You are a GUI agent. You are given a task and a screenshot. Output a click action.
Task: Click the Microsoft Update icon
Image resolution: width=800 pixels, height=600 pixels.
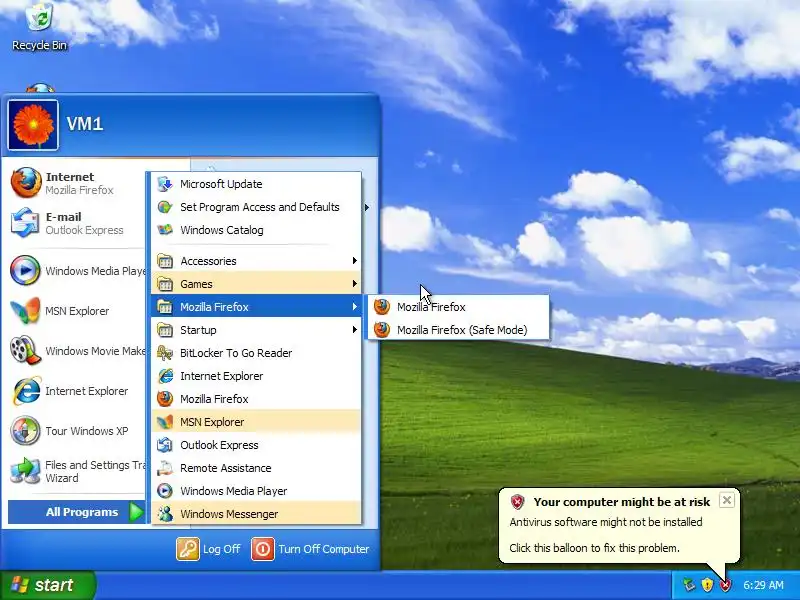[165, 184]
